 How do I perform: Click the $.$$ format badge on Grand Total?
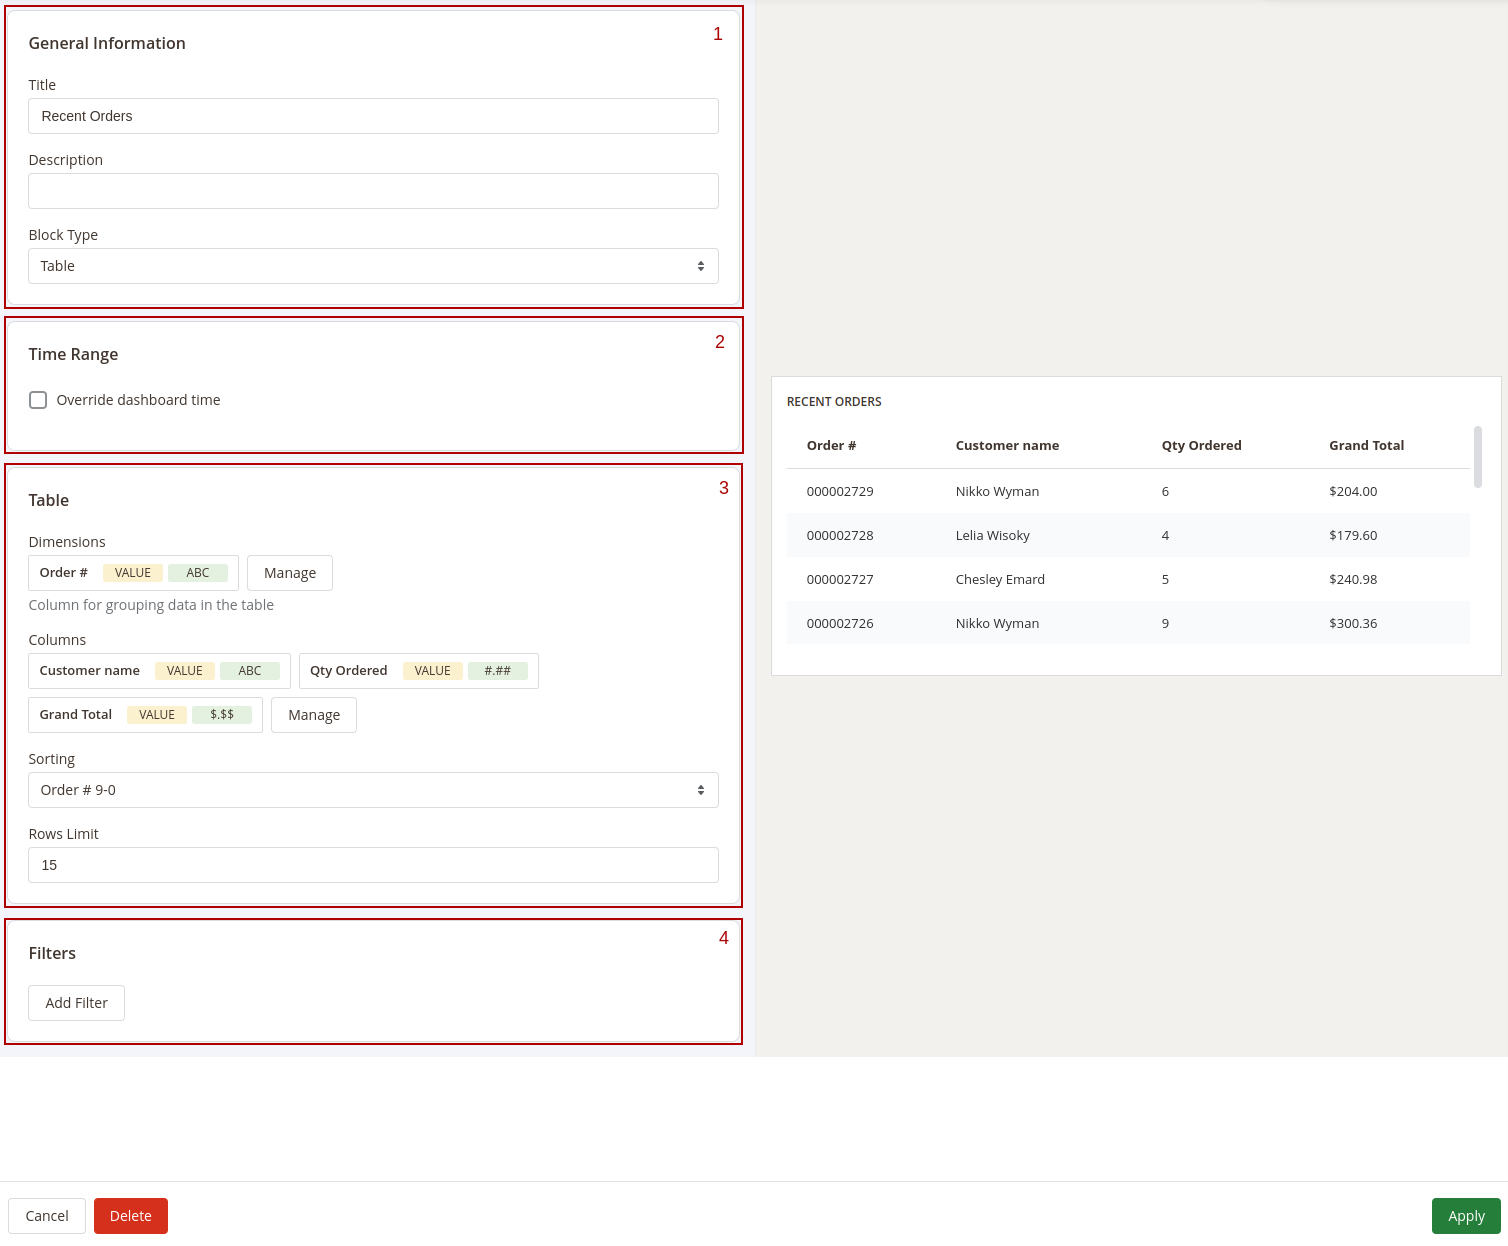(x=223, y=714)
